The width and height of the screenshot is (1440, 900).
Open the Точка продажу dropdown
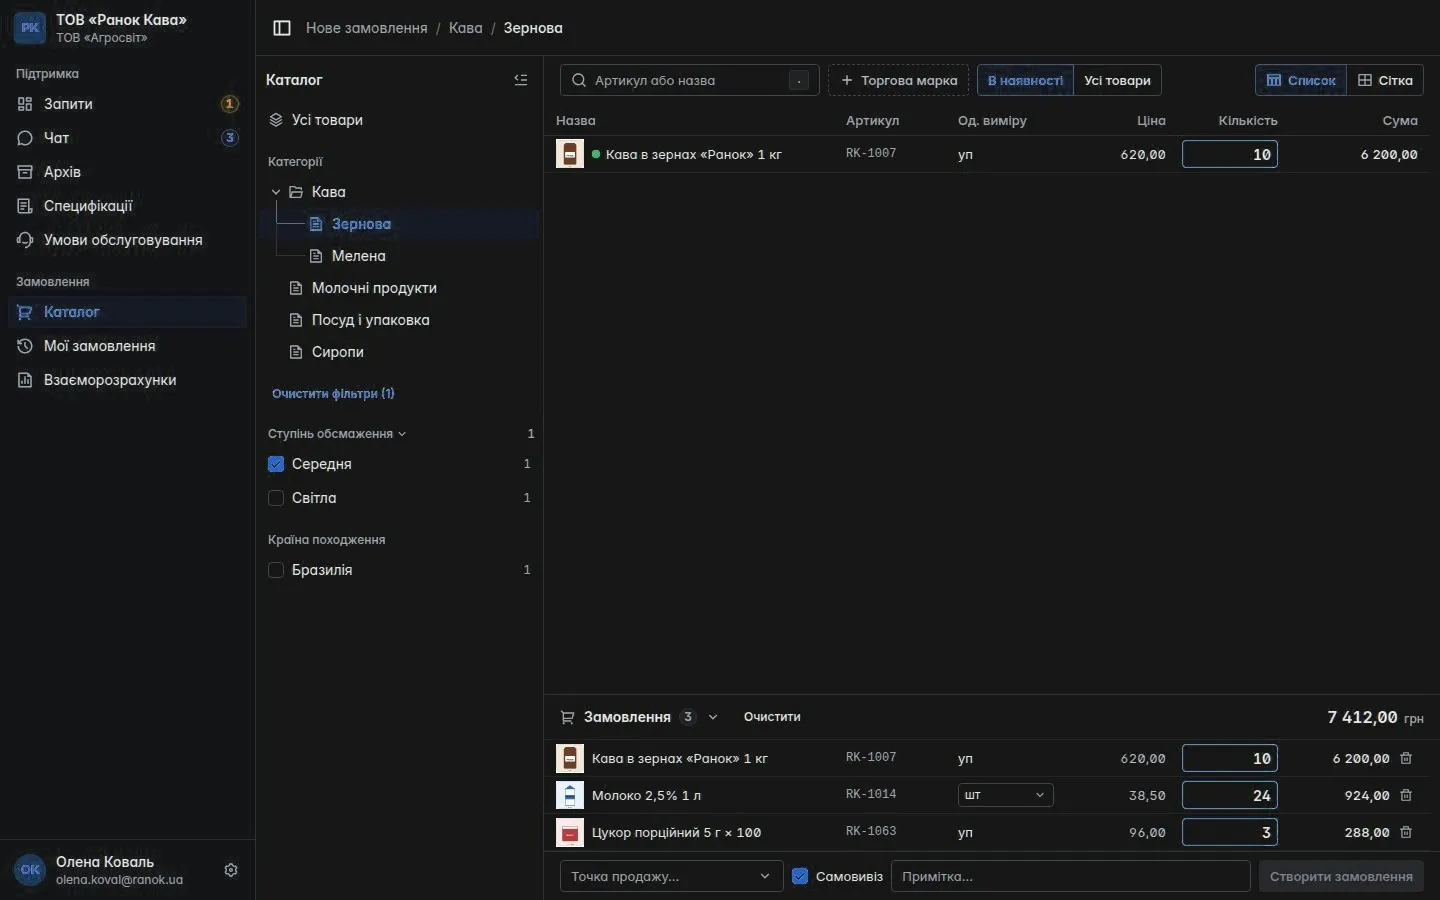pyautogui.click(x=671, y=876)
